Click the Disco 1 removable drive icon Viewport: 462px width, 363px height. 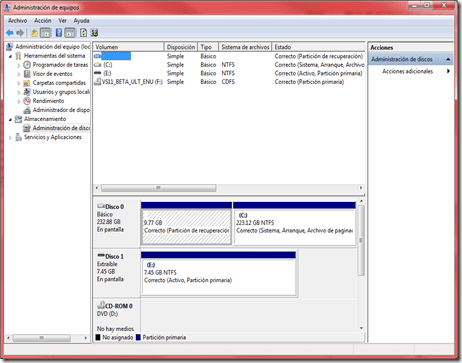tap(101, 256)
